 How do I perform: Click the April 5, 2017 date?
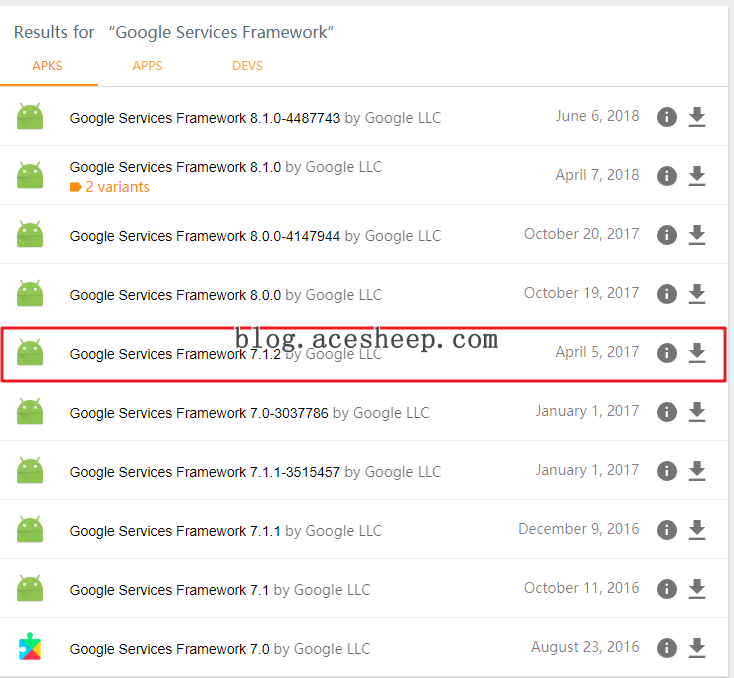[x=597, y=352]
